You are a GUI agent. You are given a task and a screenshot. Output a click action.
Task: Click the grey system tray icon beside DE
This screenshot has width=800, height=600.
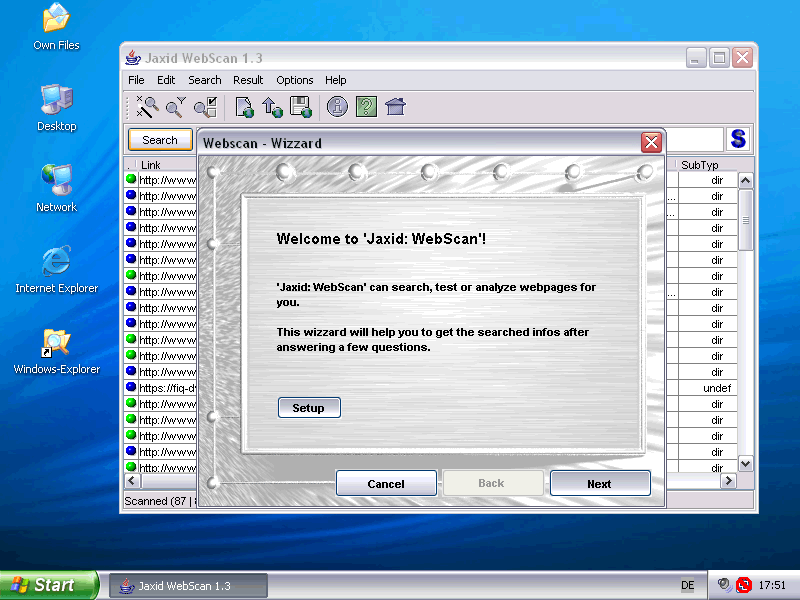click(x=723, y=584)
